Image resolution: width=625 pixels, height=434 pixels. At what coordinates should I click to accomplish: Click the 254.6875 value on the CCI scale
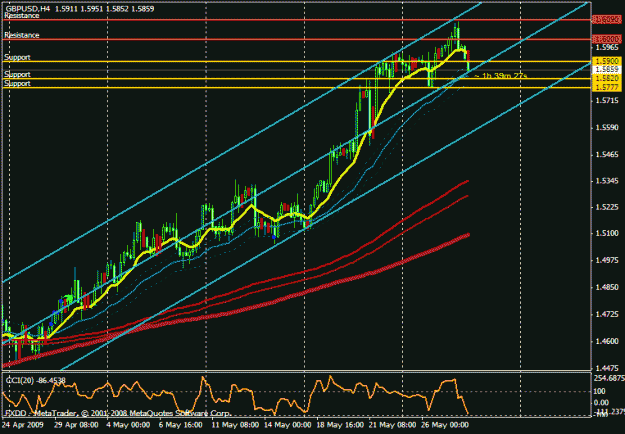[x=609, y=378]
